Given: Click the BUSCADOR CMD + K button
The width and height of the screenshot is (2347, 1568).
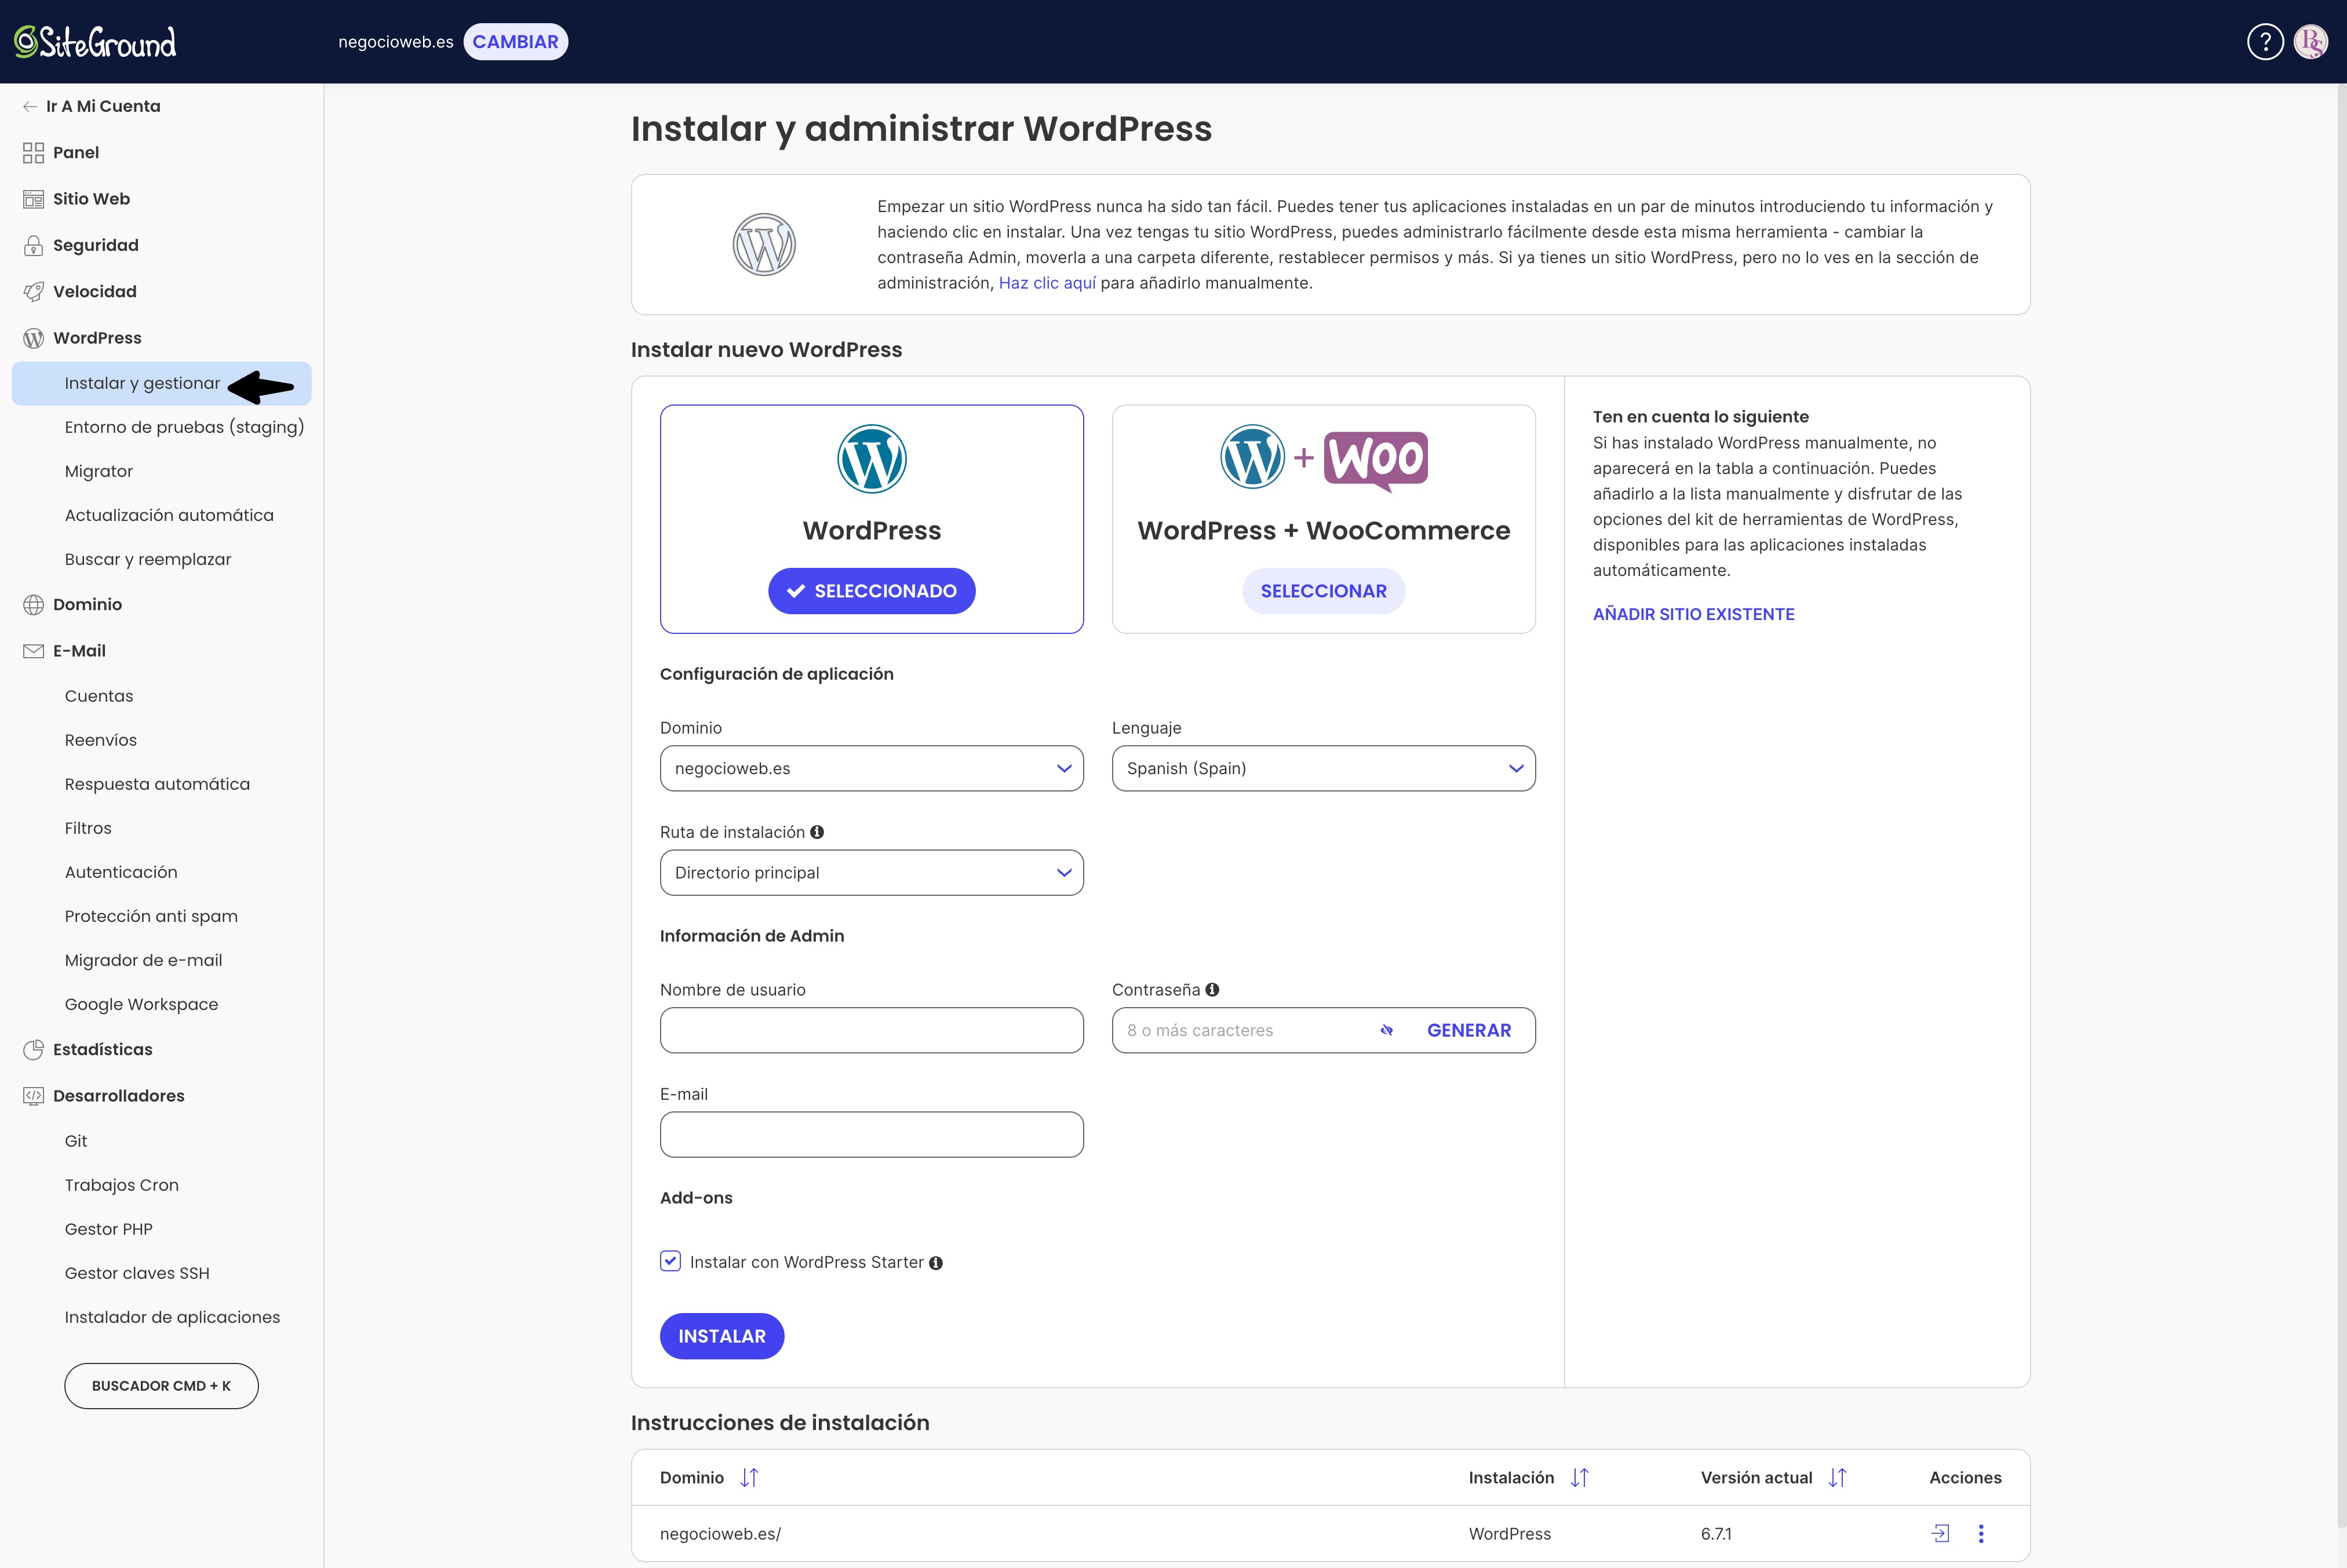Looking at the screenshot, I should pyautogui.click(x=162, y=1387).
